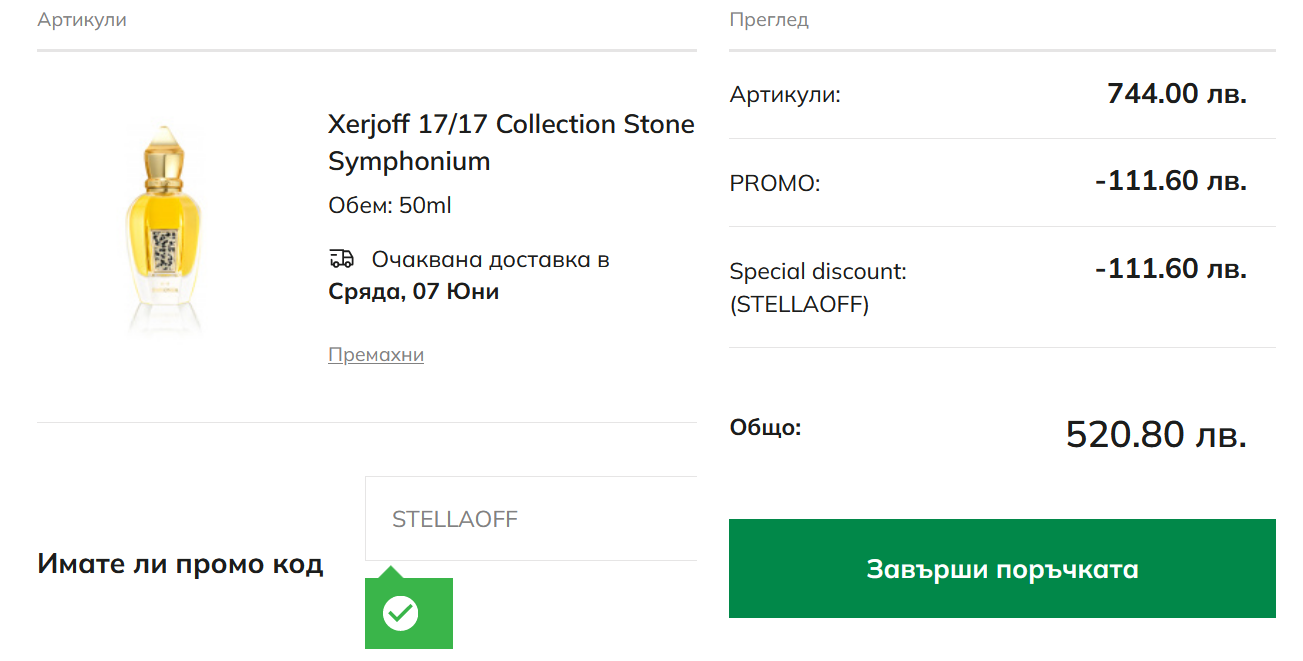The width and height of the screenshot is (1303, 661).
Task: Click the Сряда, 07 Юни delivery date
Action: click(414, 292)
